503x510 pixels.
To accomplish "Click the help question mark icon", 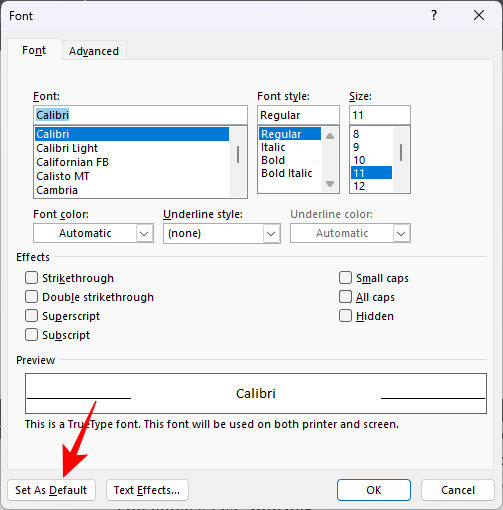I will click(x=434, y=15).
